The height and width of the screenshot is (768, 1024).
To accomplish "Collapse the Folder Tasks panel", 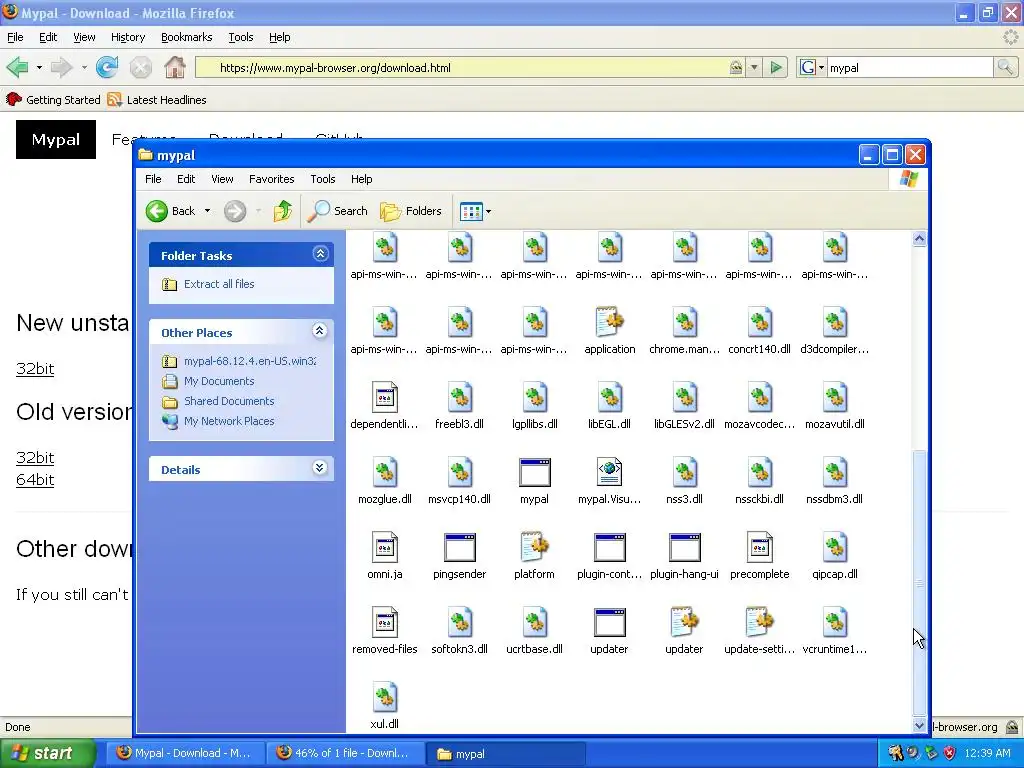I will click(x=320, y=254).
